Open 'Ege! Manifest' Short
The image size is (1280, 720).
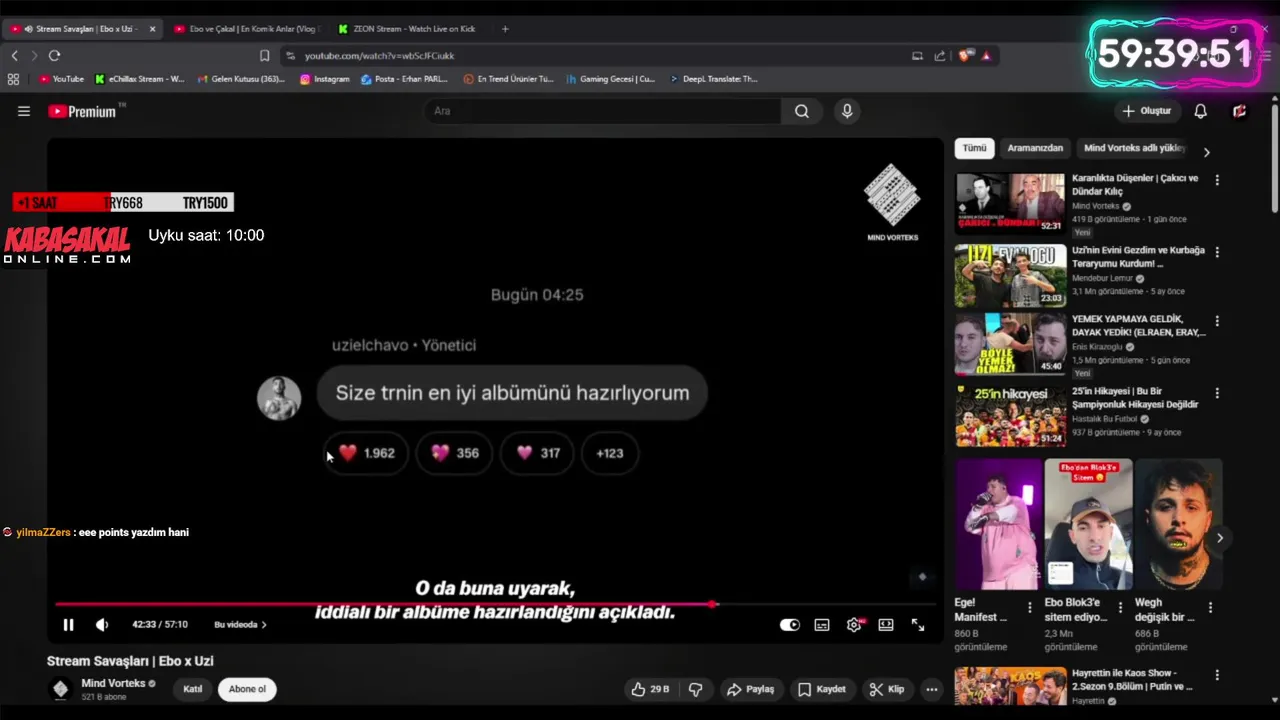(998, 524)
